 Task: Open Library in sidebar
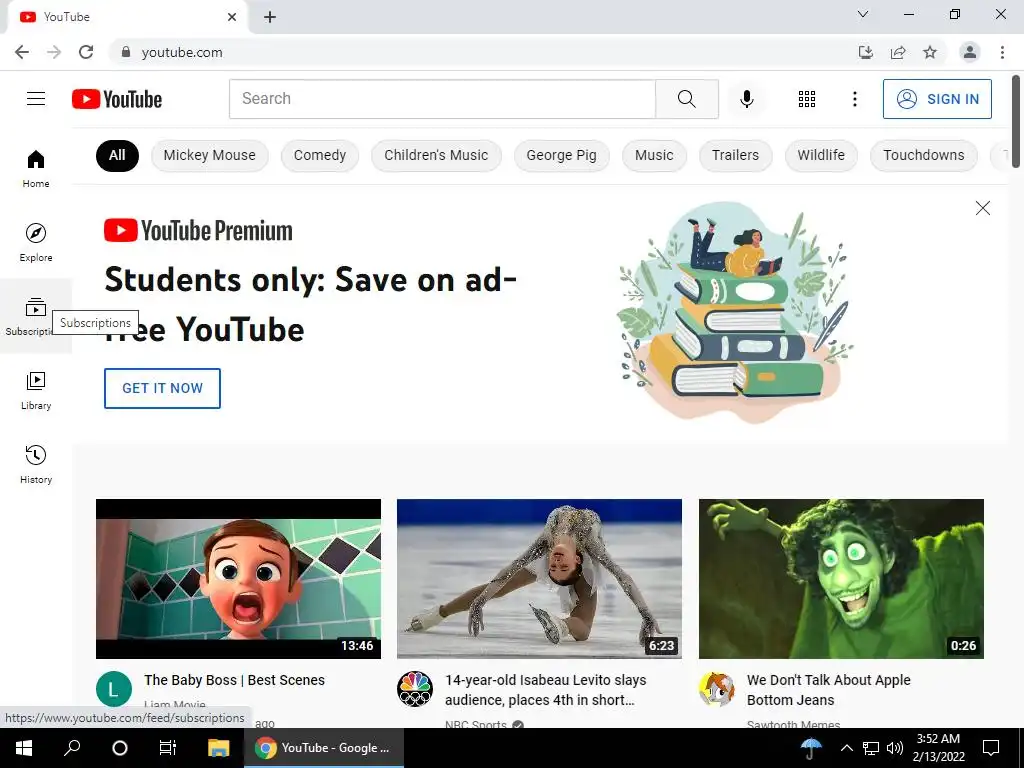pyautogui.click(x=36, y=391)
